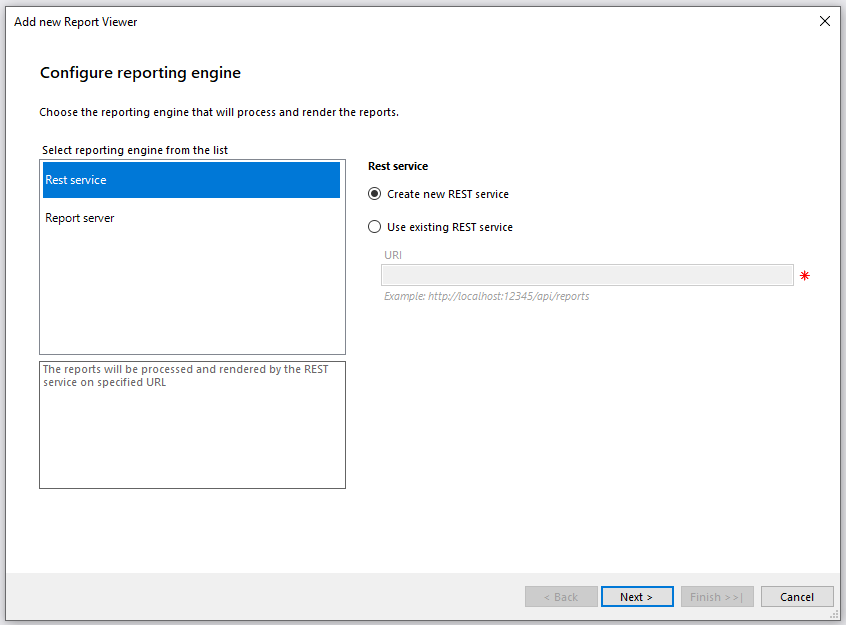Click the disabled Finish button
This screenshot has width=846, height=625.
click(x=717, y=596)
